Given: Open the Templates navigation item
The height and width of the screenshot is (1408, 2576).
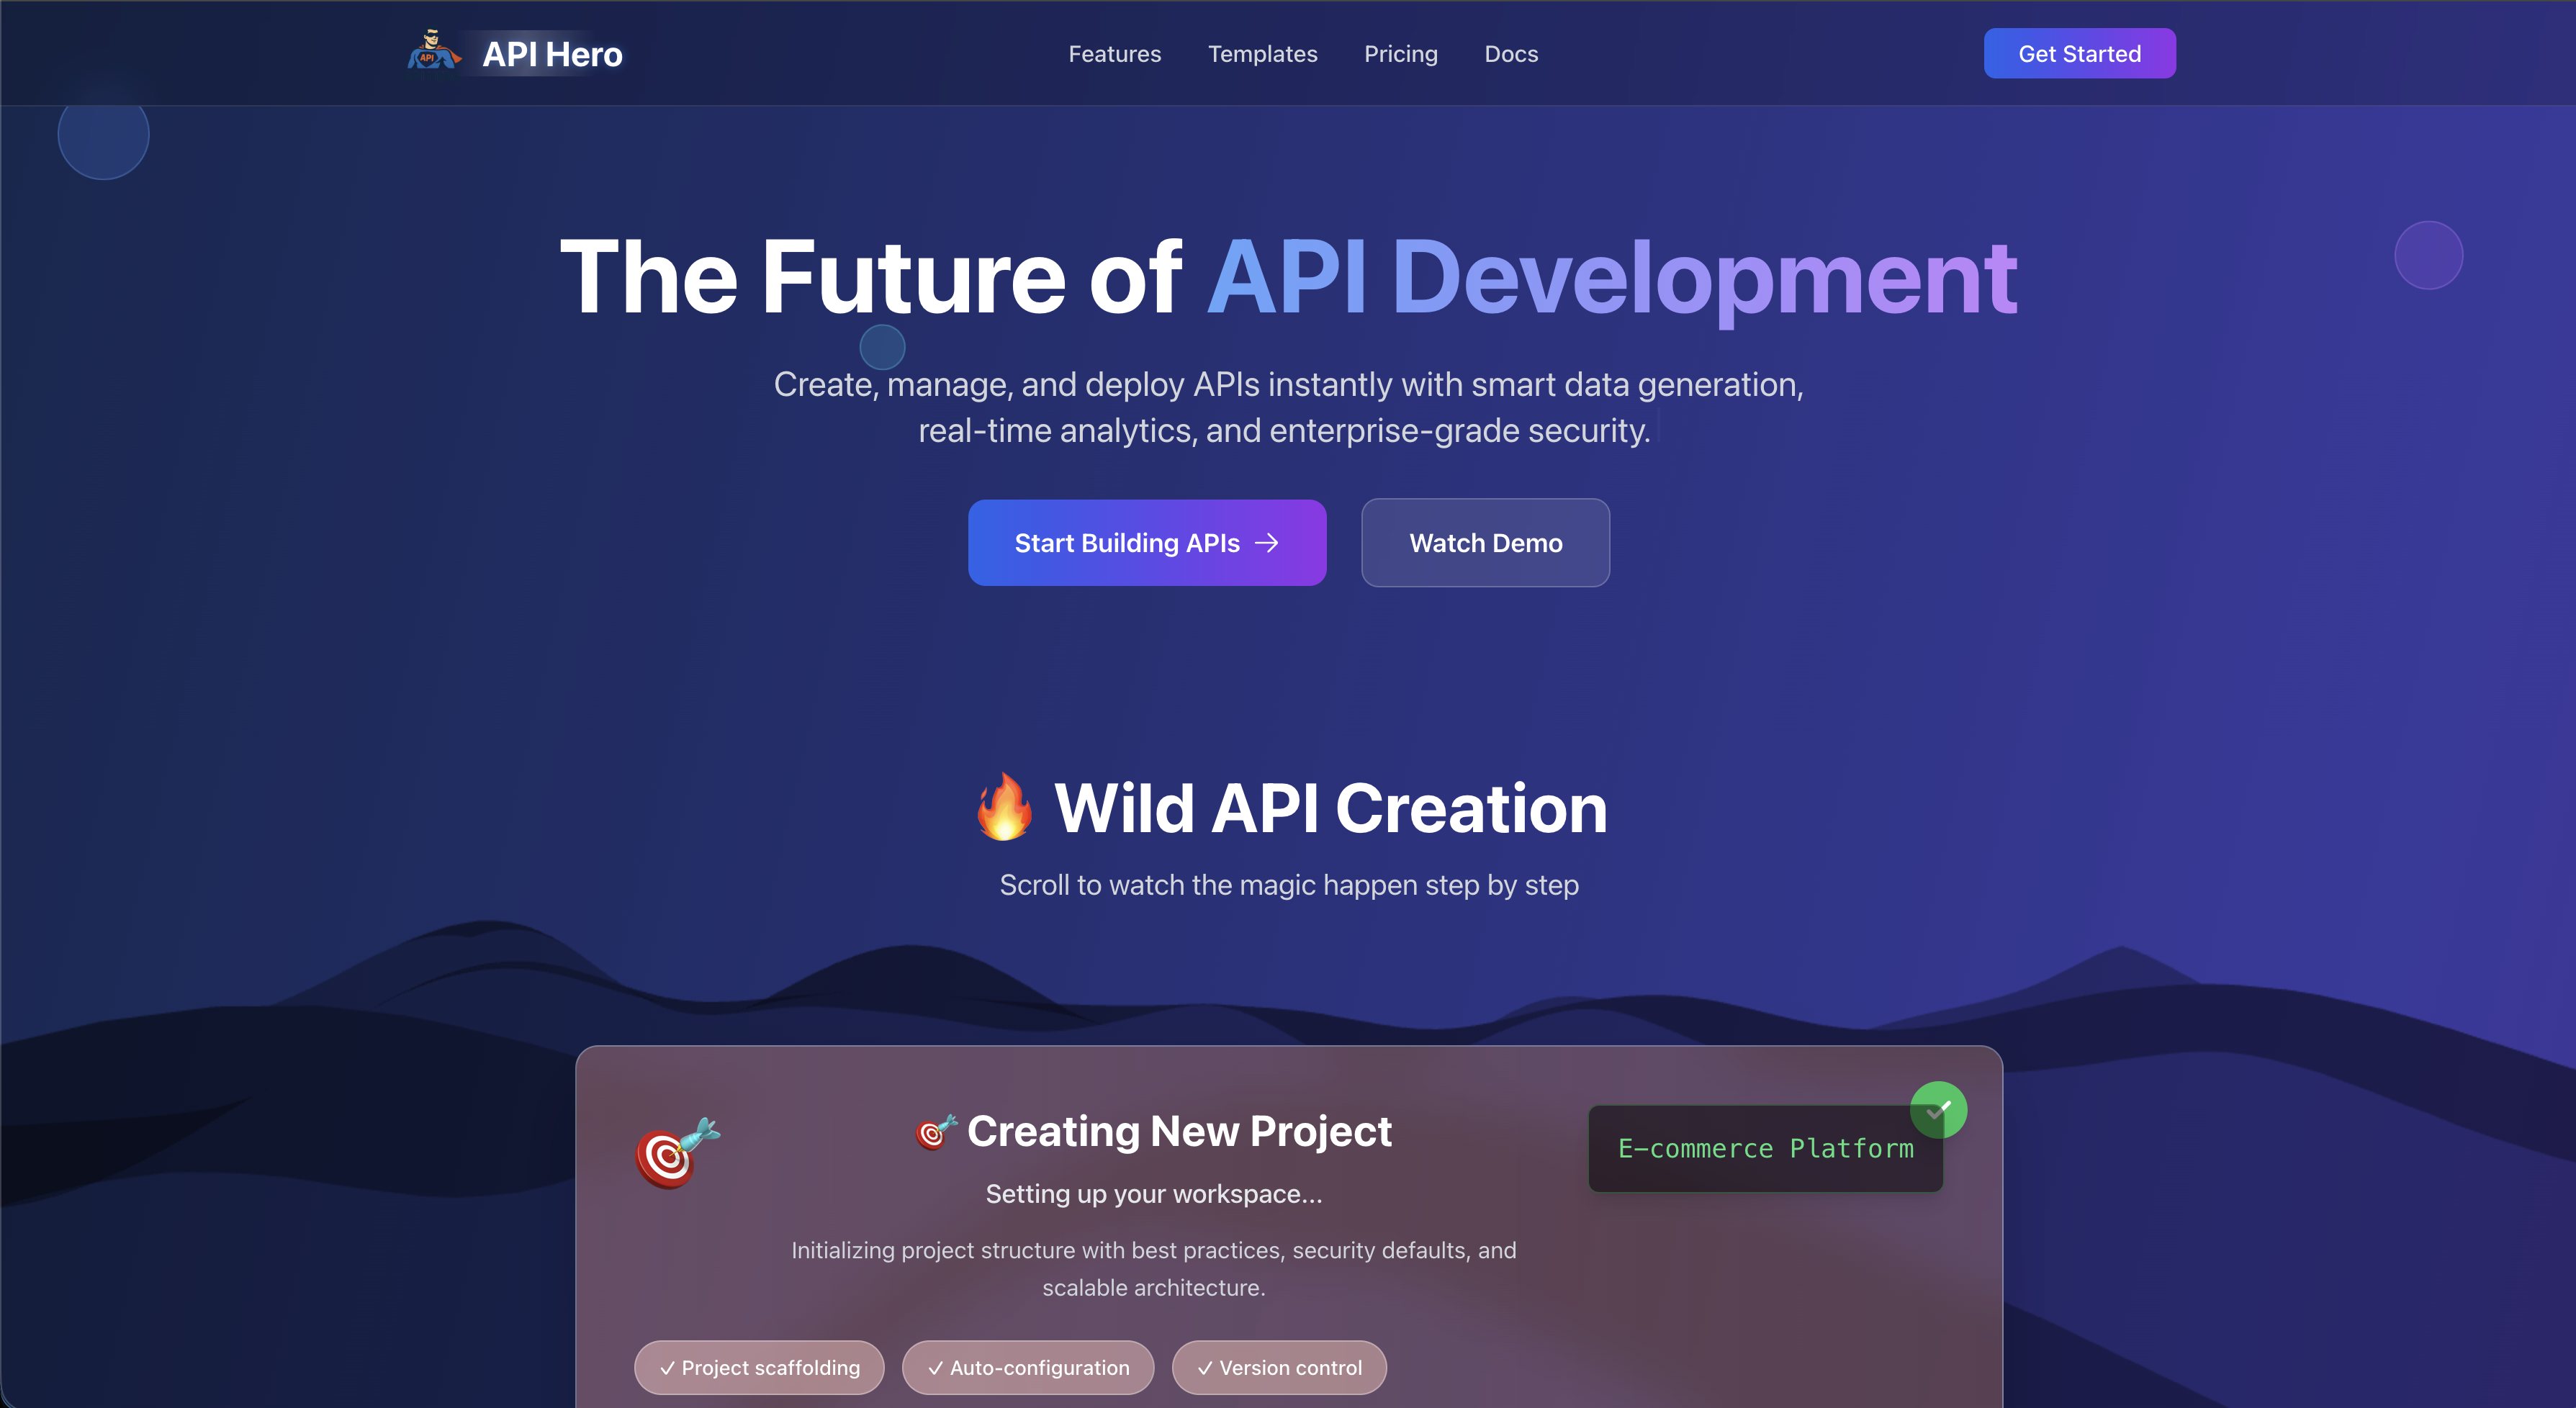Looking at the screenshot, I should point(1262,54).
